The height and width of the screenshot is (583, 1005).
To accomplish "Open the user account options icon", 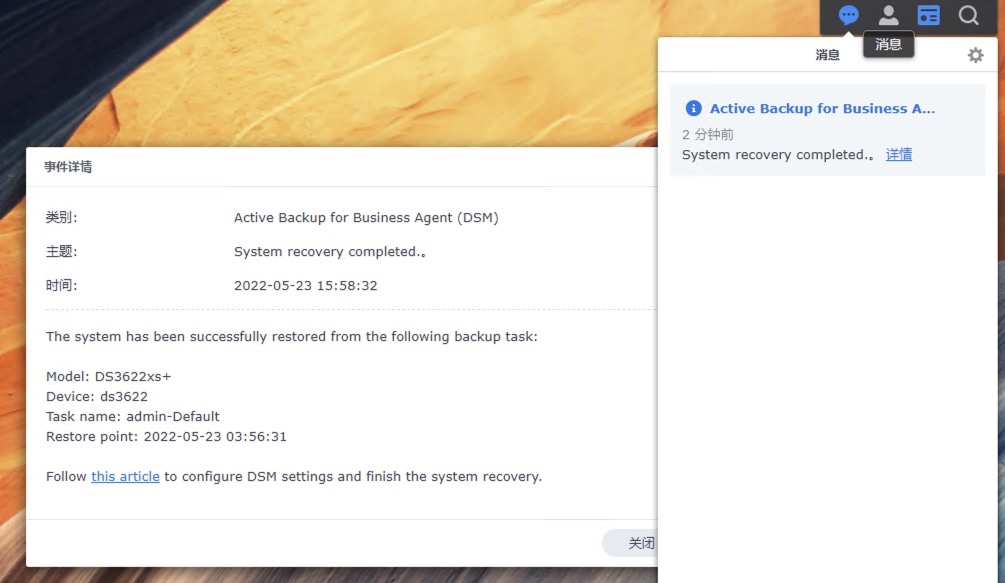I will 888,15.
